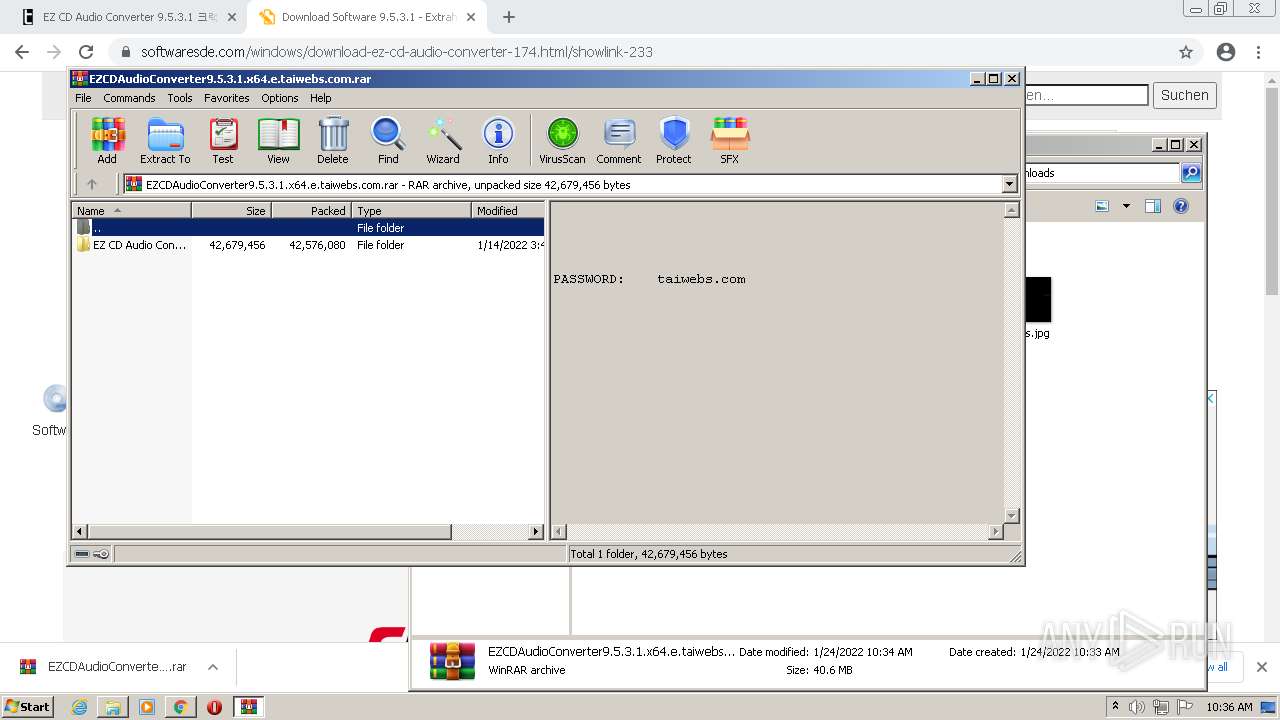Viewport: 1280px width, 720px height.
Task: Click the 42,576,080 packed value
Action: click(x=317, y=245)
